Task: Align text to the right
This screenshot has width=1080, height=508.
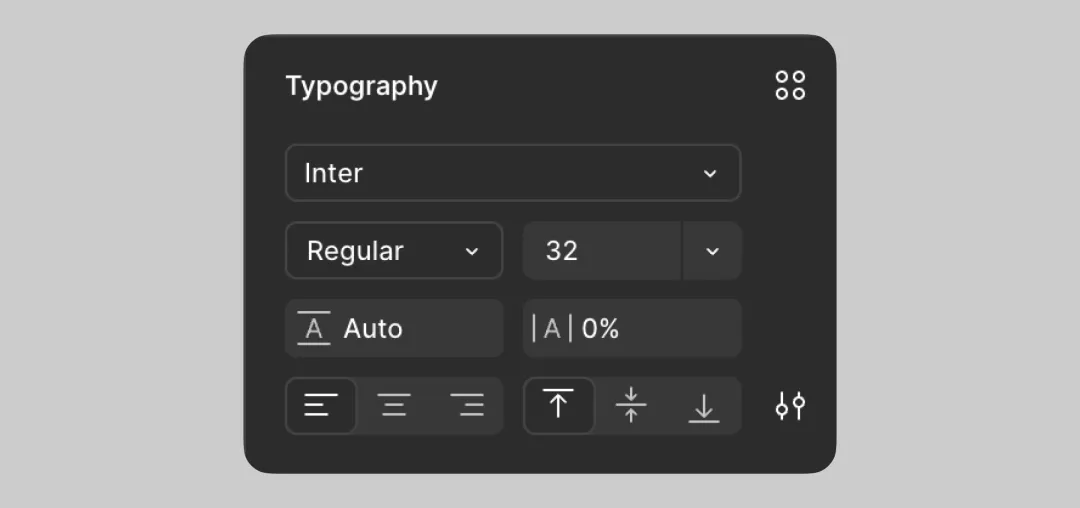Action: click(x=467, y=406)
